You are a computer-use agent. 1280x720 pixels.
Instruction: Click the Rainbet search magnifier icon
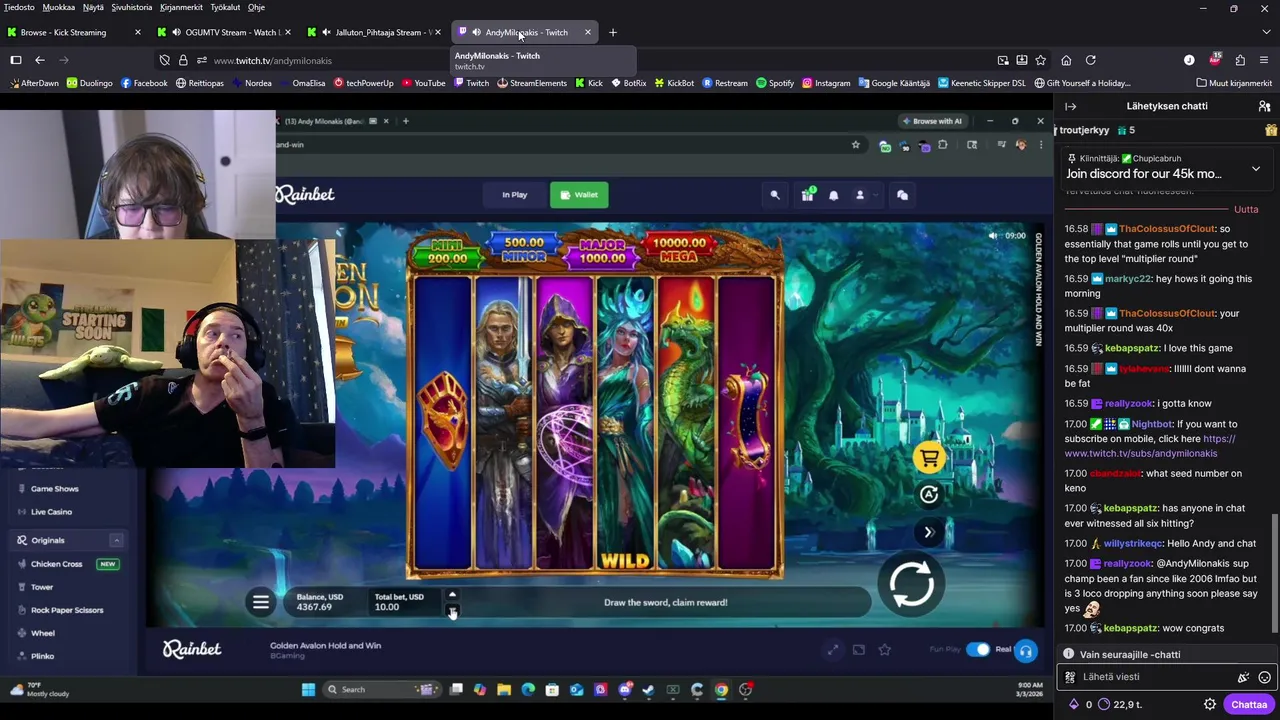click(775, 195)
